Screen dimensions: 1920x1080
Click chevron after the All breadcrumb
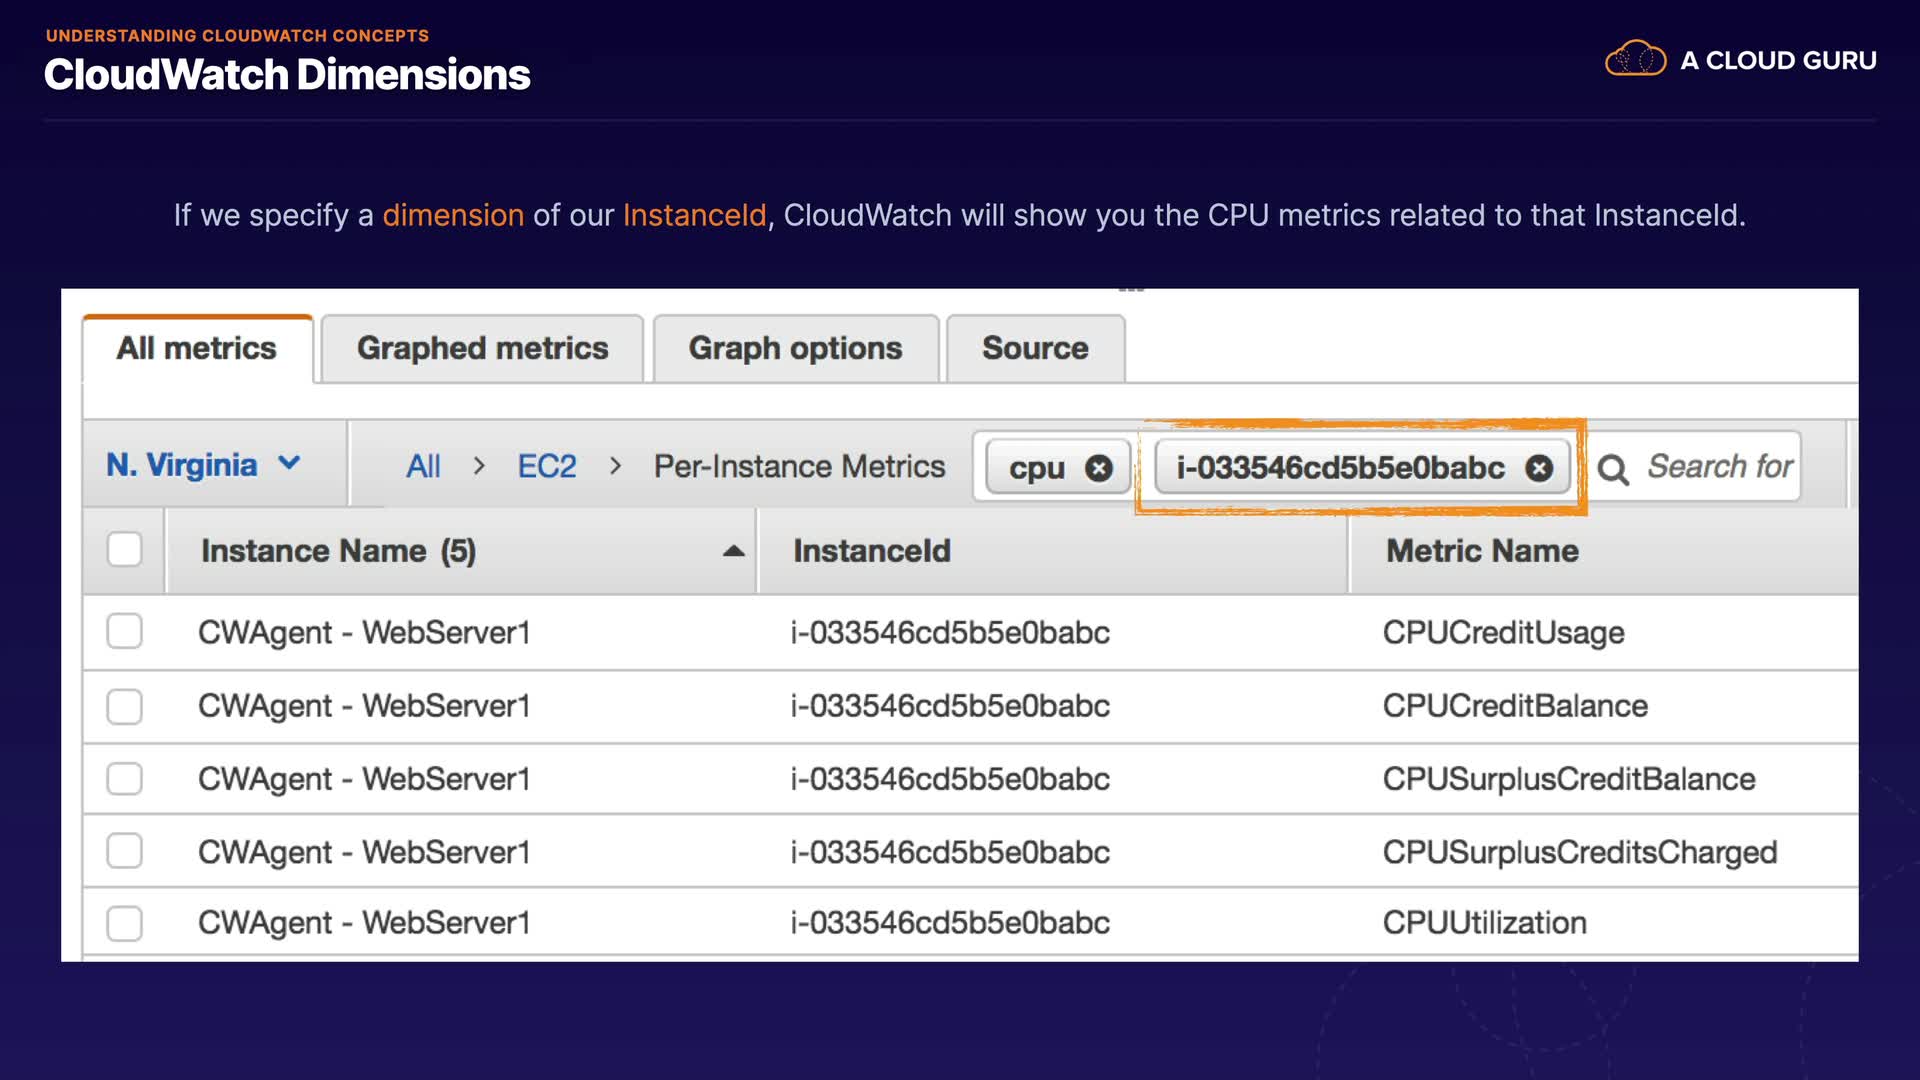[x=479, y=466]
